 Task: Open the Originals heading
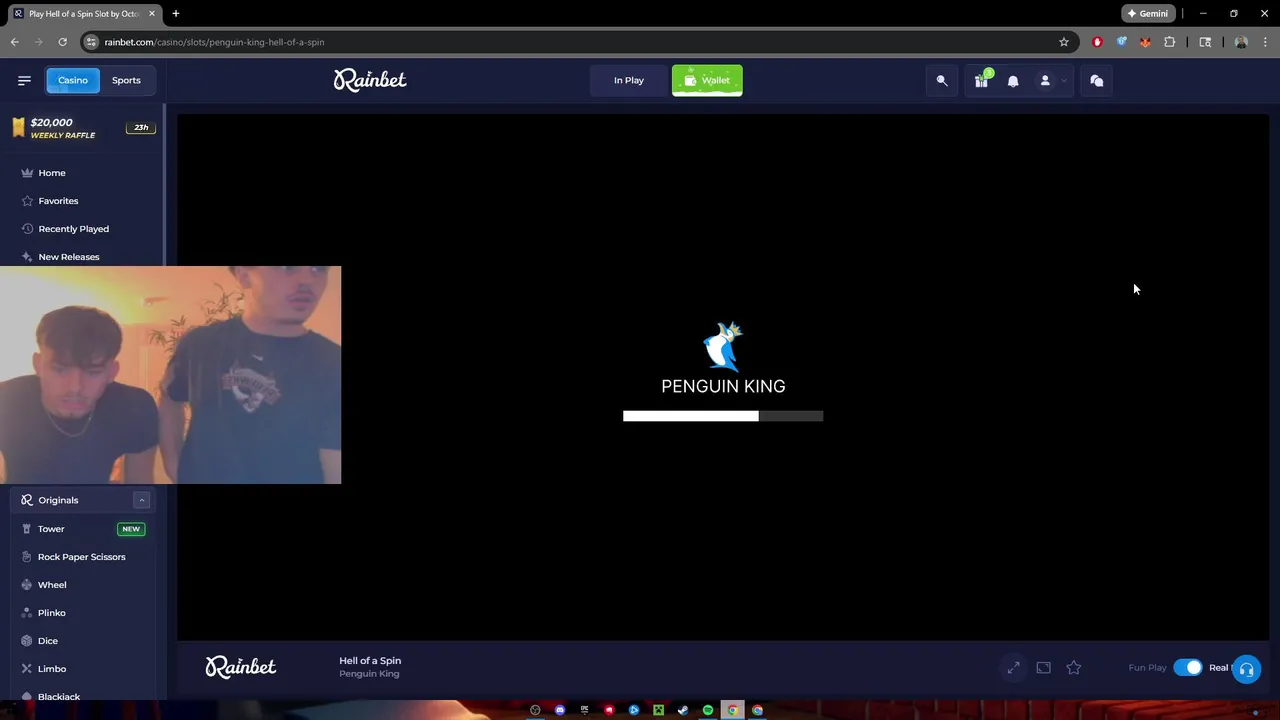58,500
